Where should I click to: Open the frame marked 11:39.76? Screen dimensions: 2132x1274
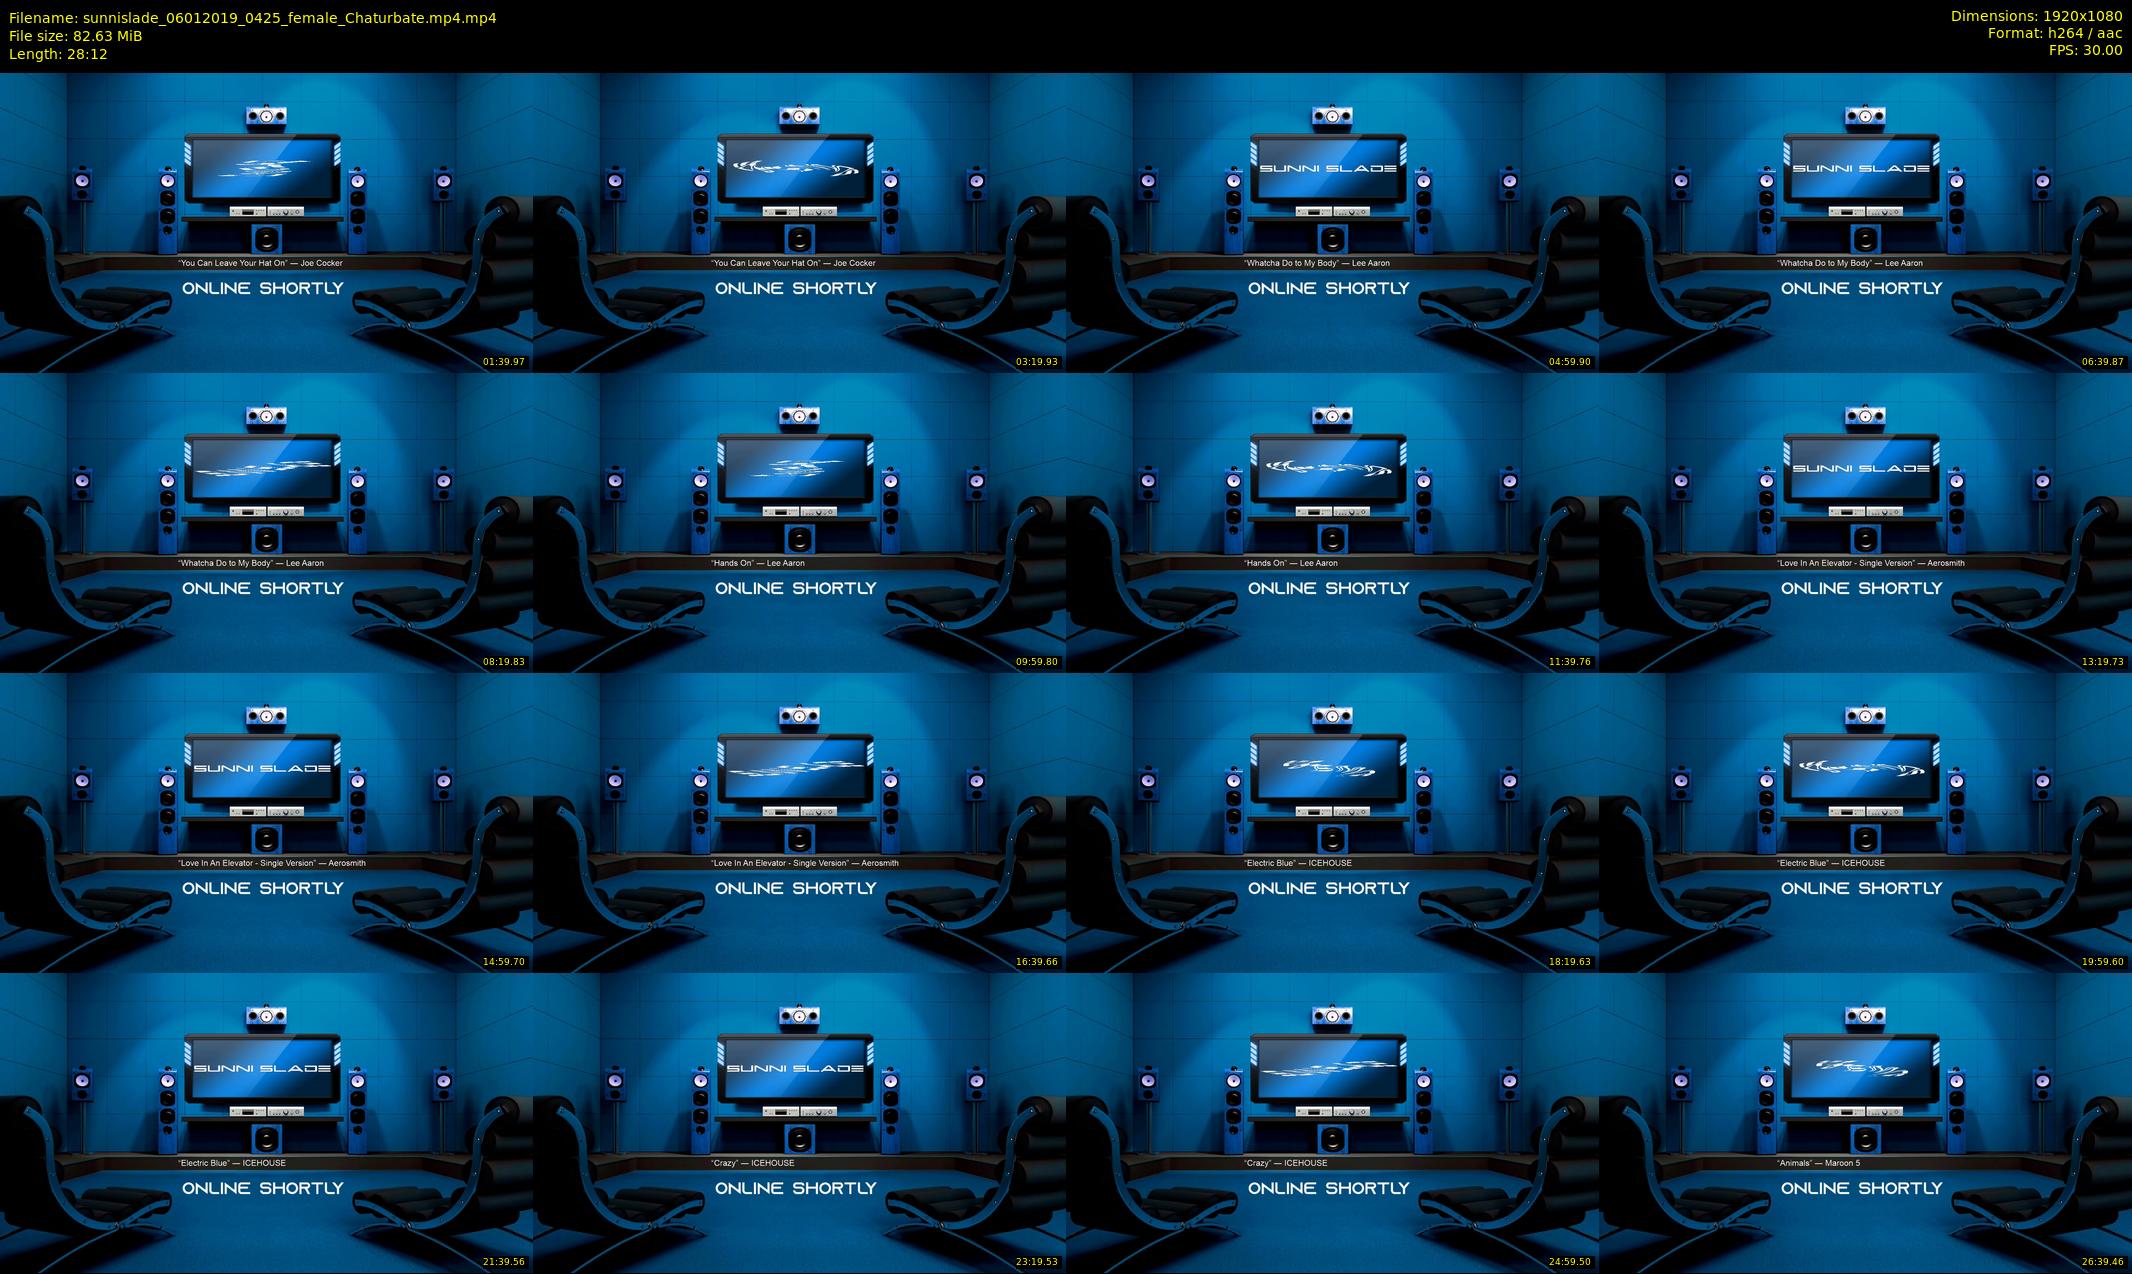1332,522
